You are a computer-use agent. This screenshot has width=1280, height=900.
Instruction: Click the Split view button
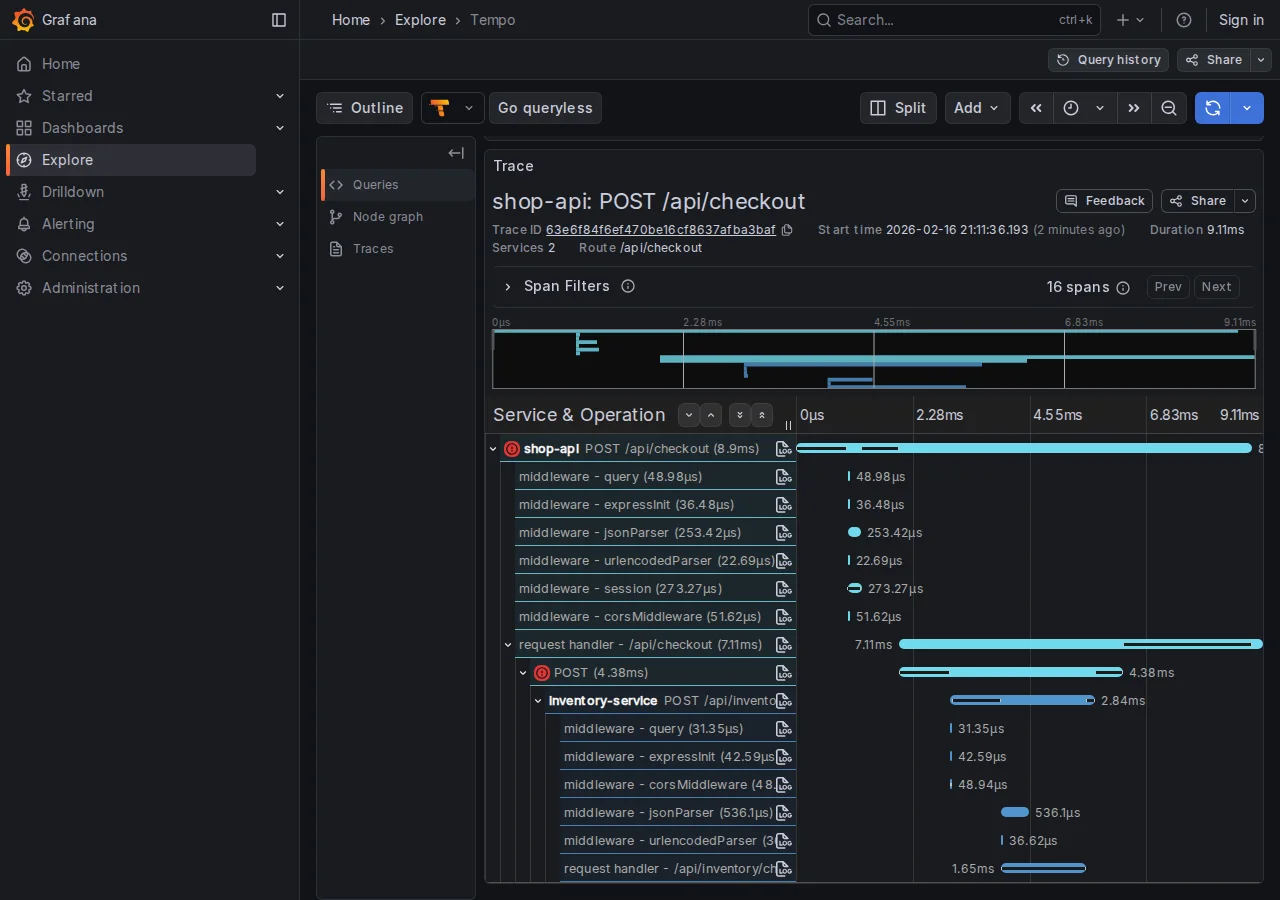pyautogui.click(x=898, y=108)
